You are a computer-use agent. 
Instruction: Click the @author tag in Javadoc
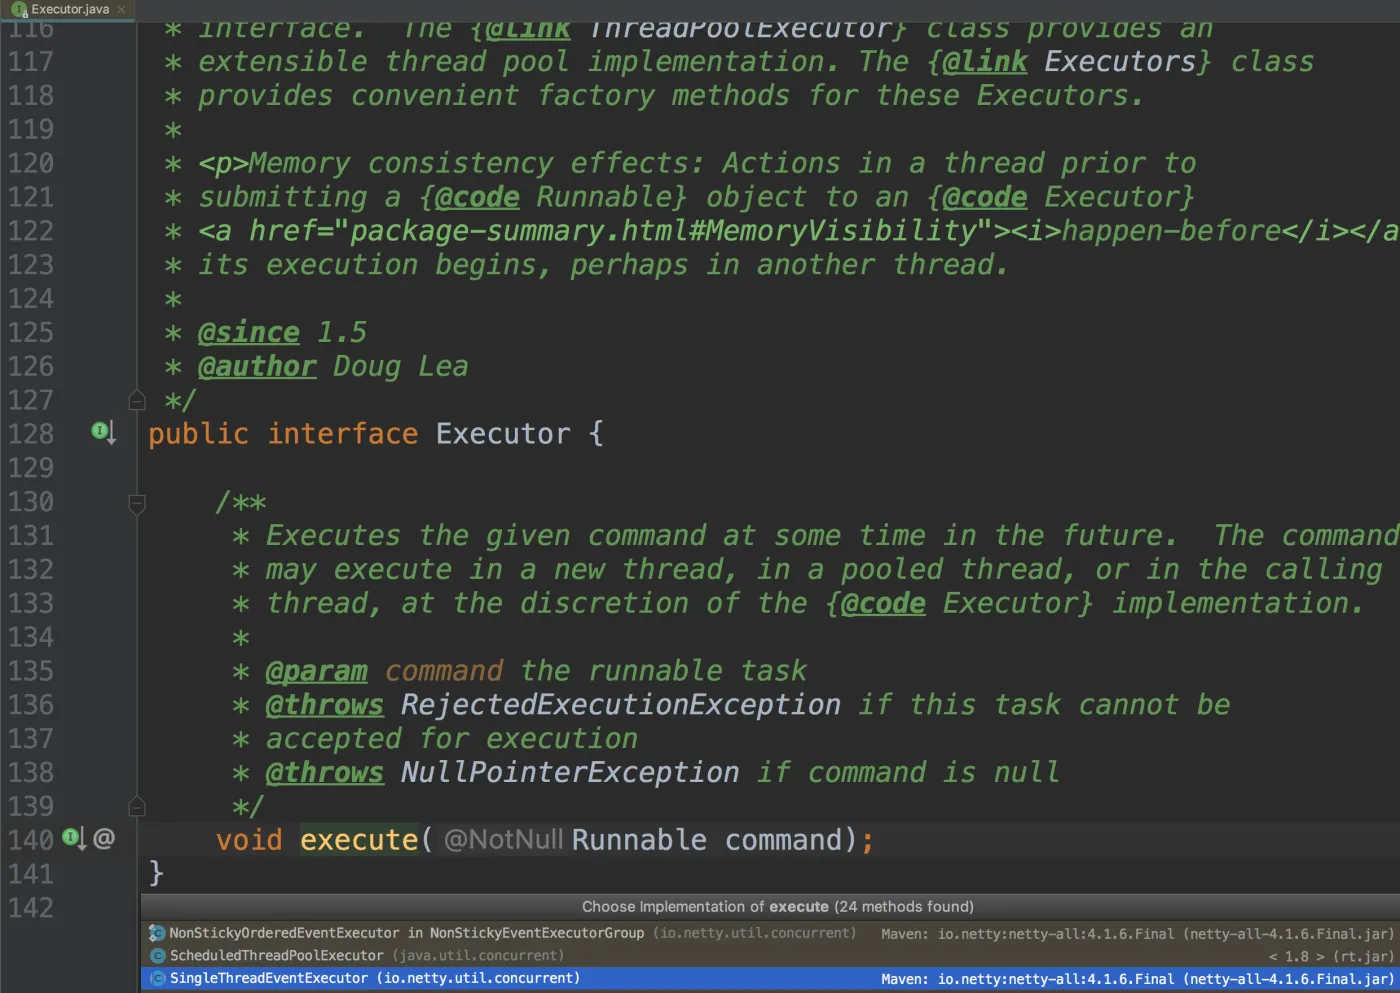click(257, 366)
